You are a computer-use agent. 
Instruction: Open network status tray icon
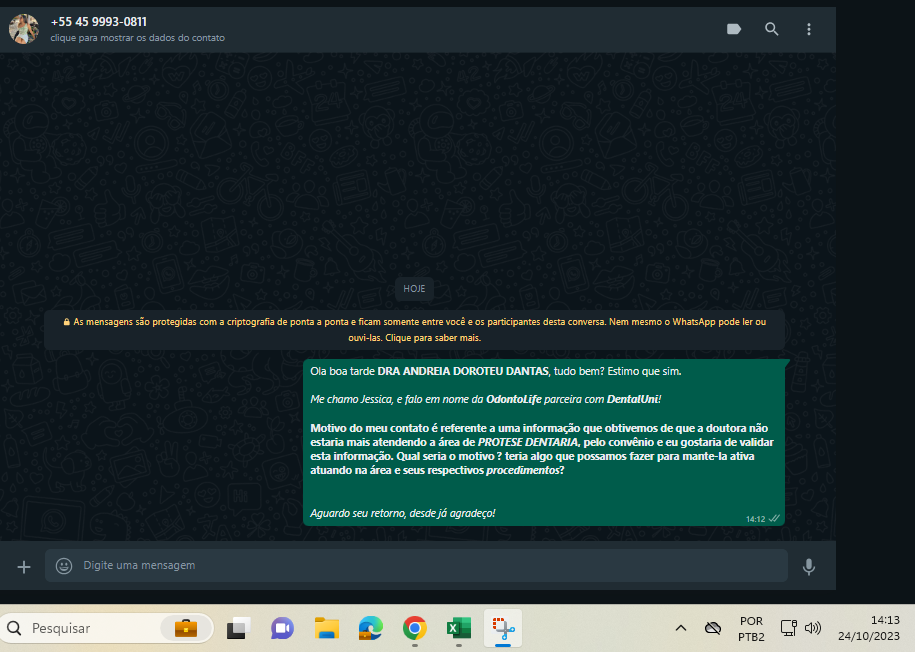788,628
